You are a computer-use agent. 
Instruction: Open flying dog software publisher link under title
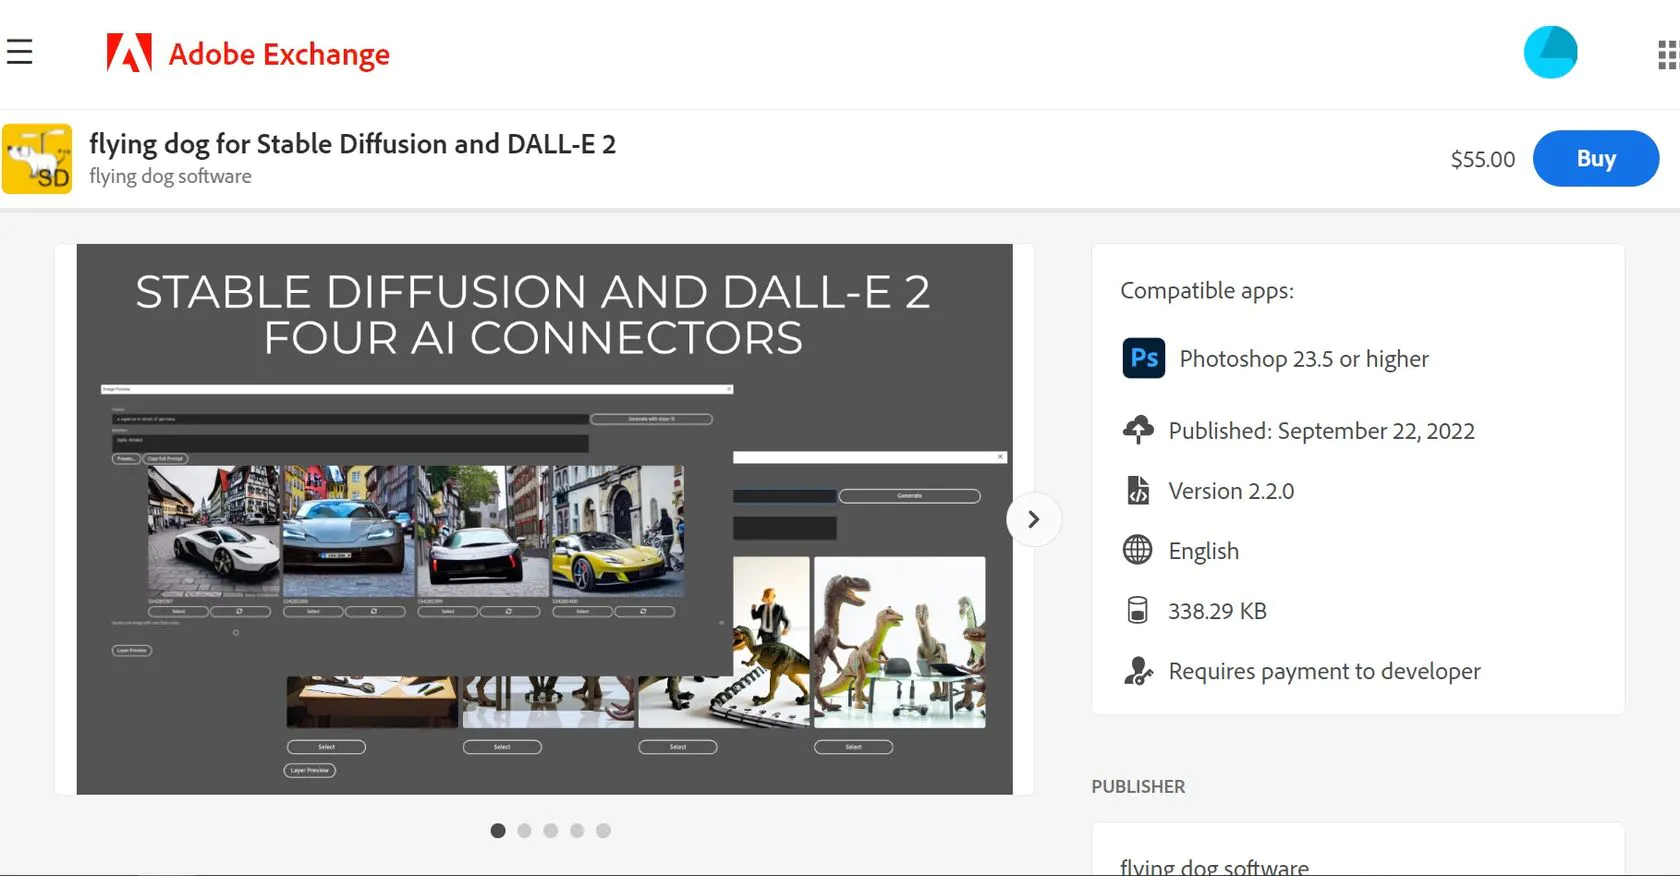[170, 176]
